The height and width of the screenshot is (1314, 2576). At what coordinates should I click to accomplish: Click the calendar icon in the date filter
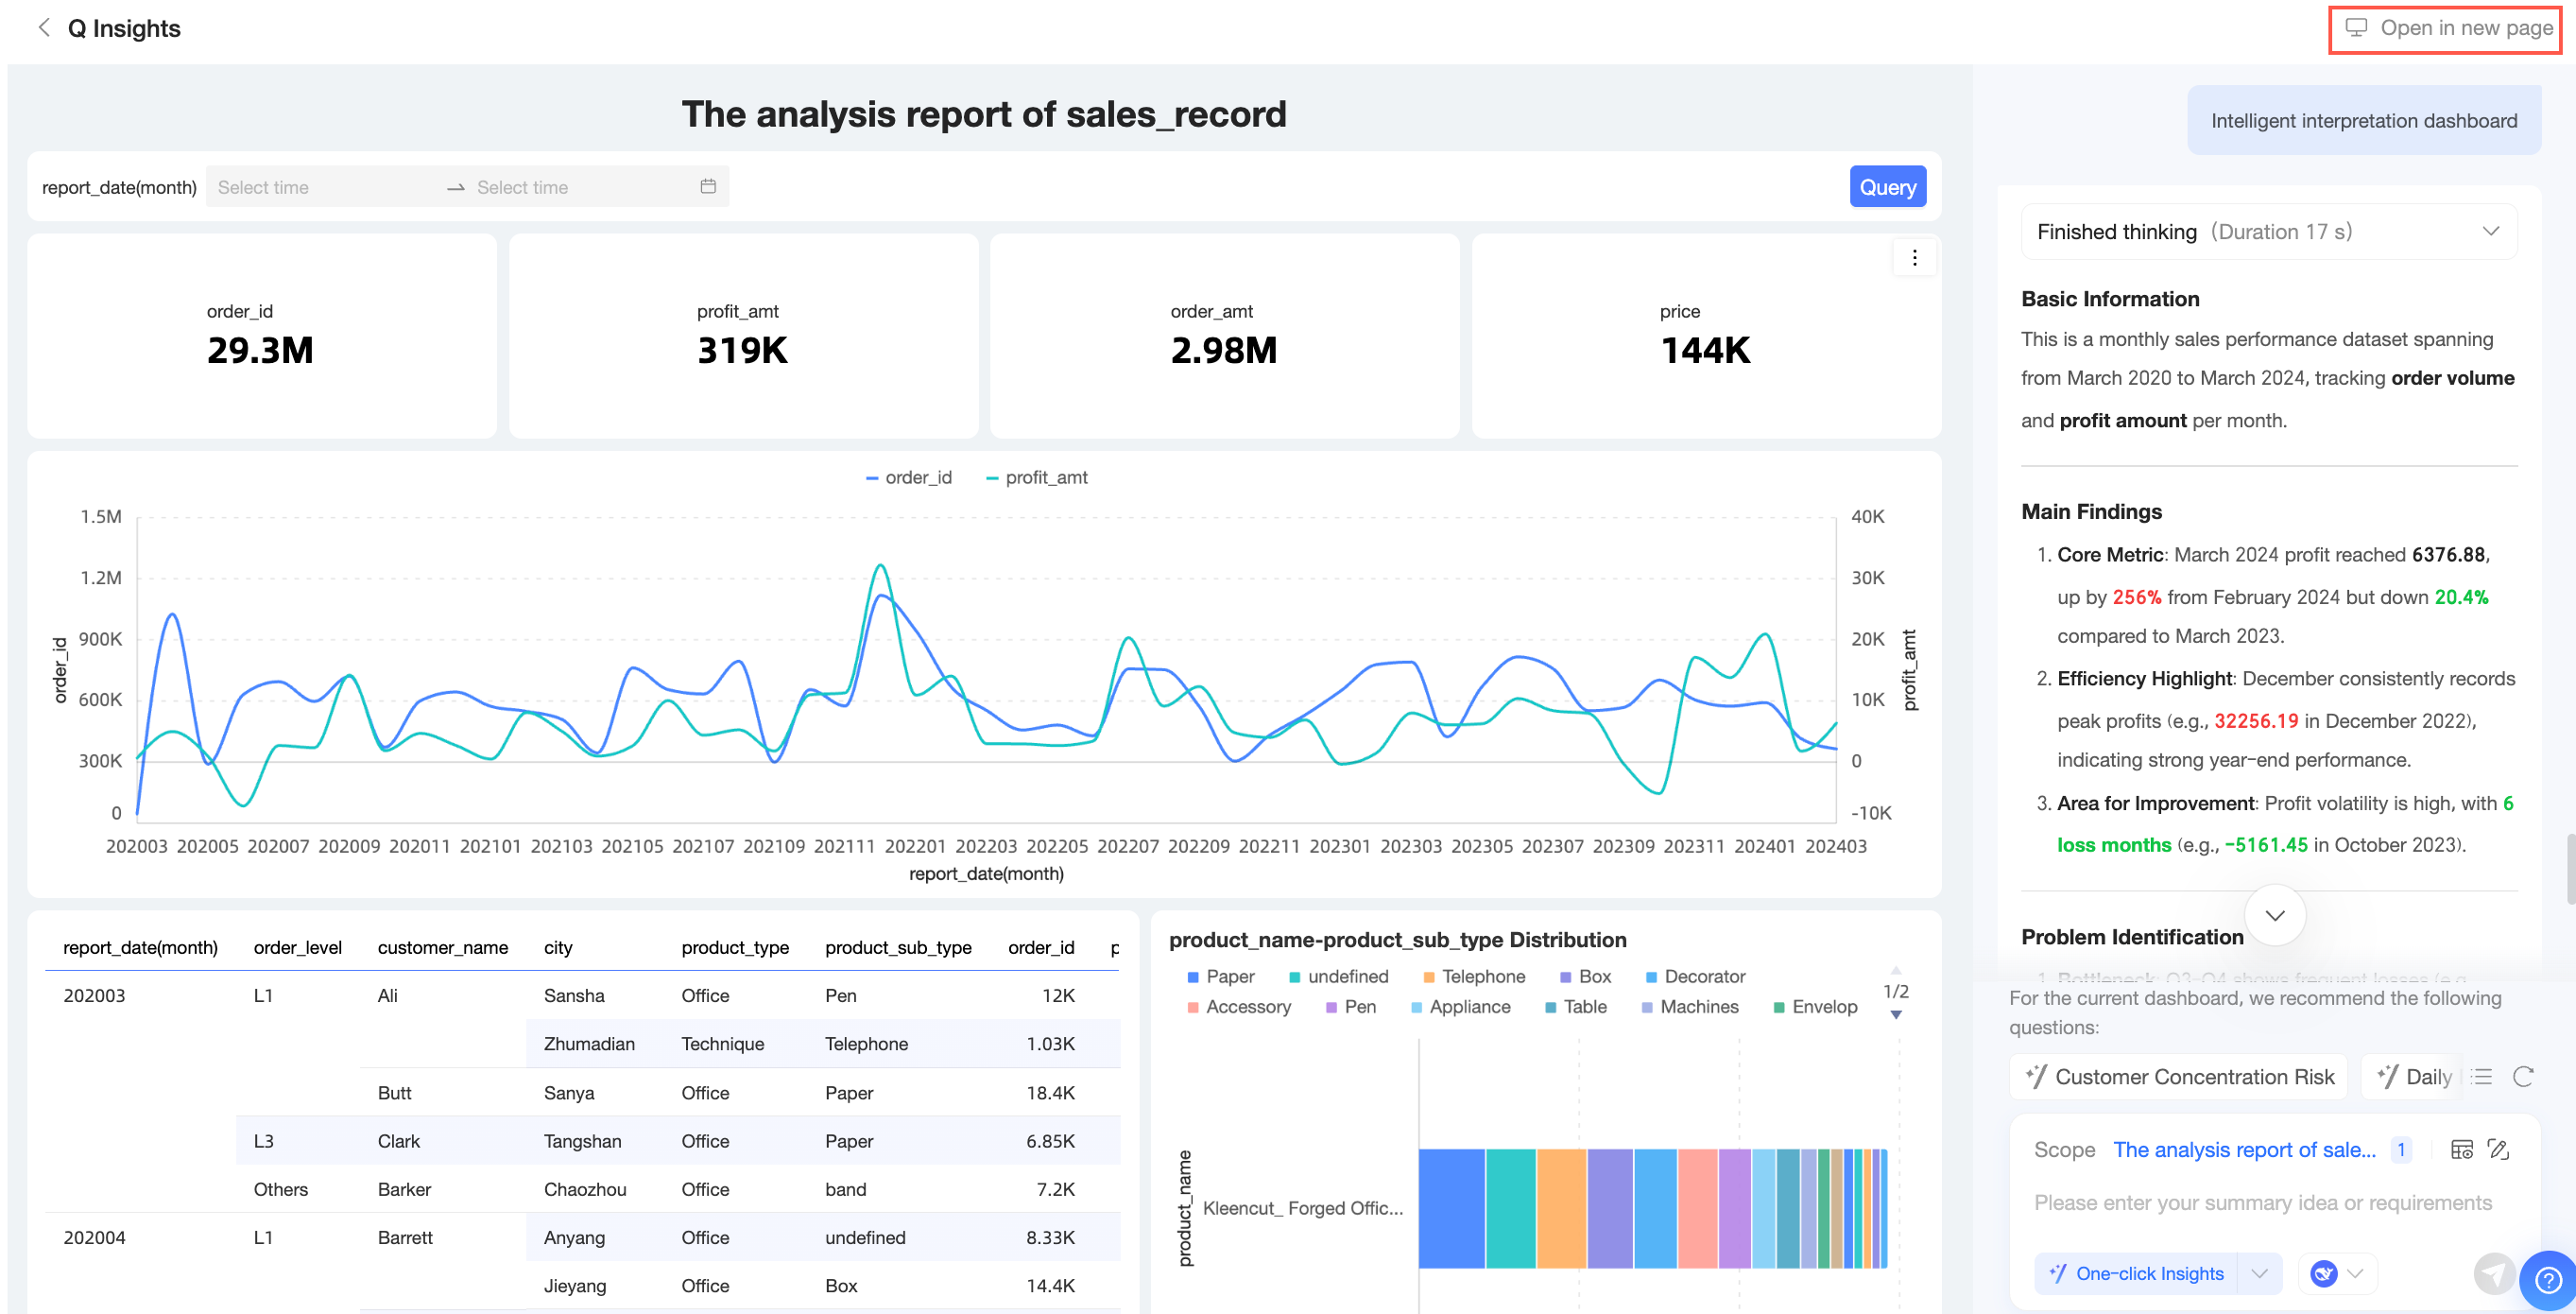[708, 187]
